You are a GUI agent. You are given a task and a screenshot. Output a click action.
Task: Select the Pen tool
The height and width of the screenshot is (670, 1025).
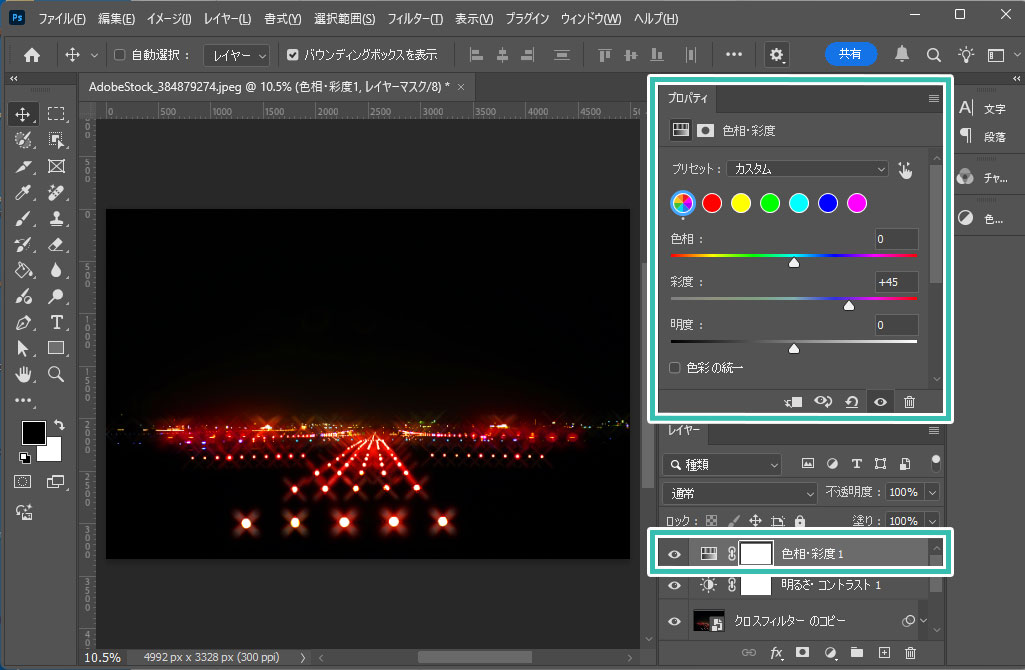(24, 322)
